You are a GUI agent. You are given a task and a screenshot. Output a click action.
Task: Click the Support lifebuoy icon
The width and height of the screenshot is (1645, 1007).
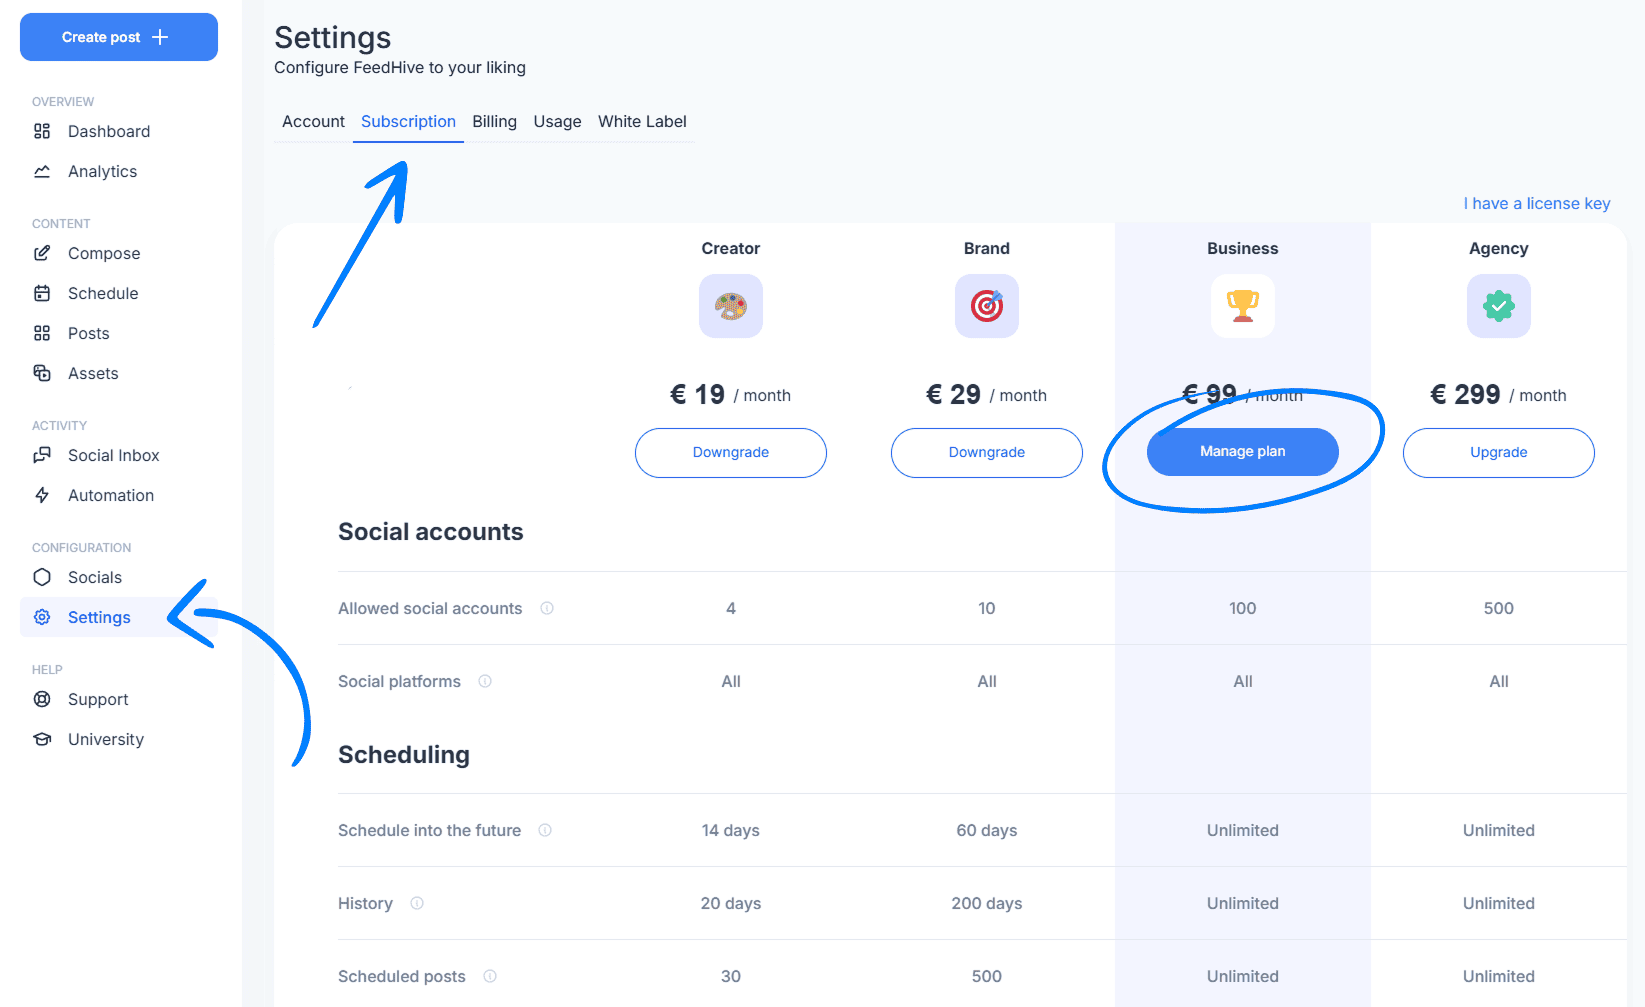tap(42, 699)
